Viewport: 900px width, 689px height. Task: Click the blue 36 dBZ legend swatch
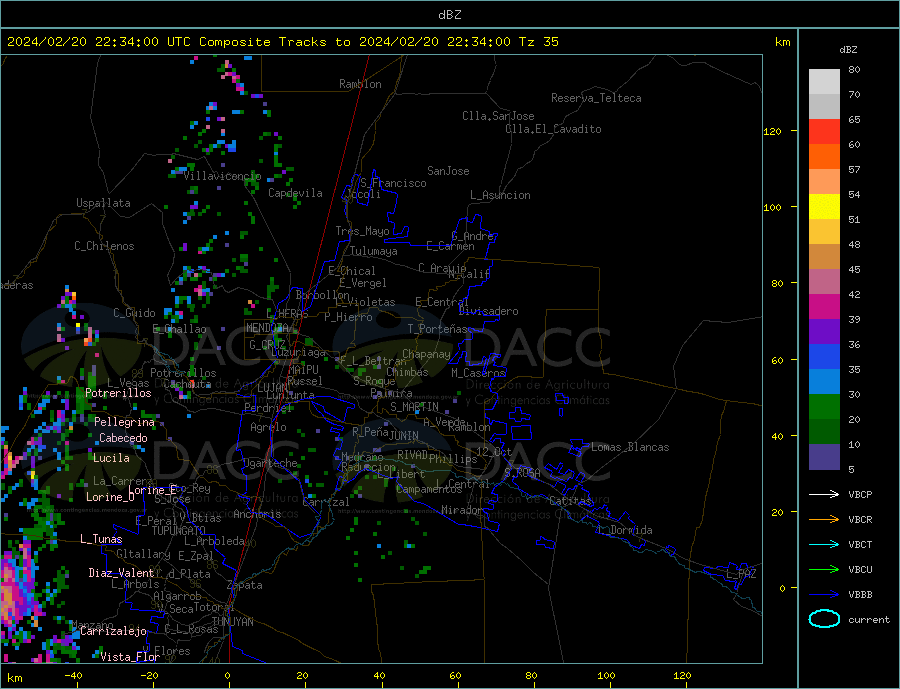pyautogui.click(x=824, y=357)
